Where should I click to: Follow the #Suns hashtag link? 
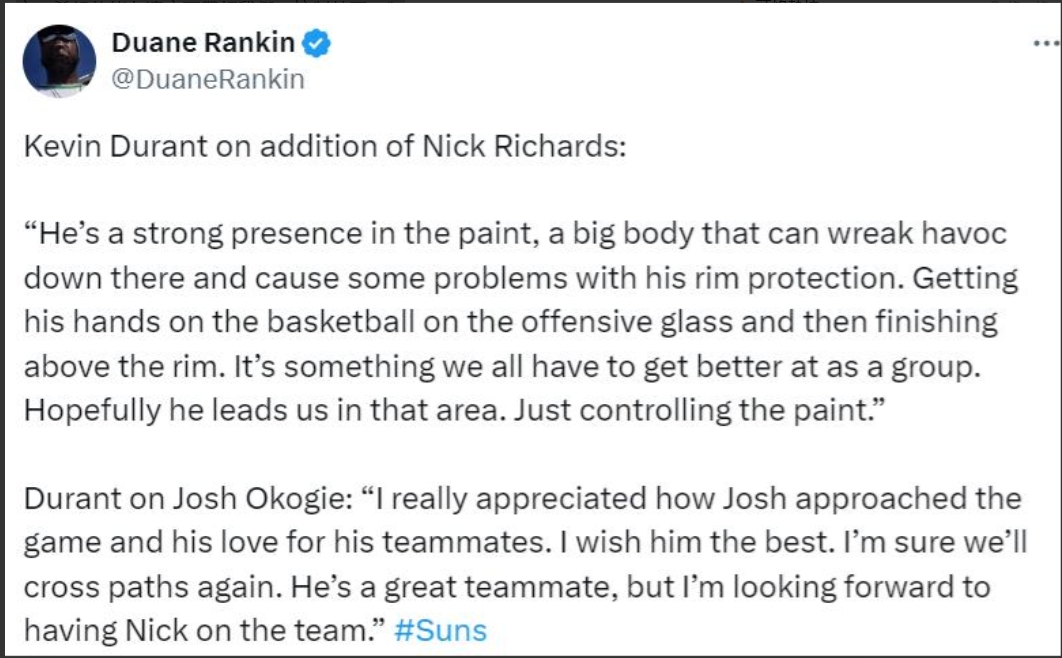coord(440,631)
